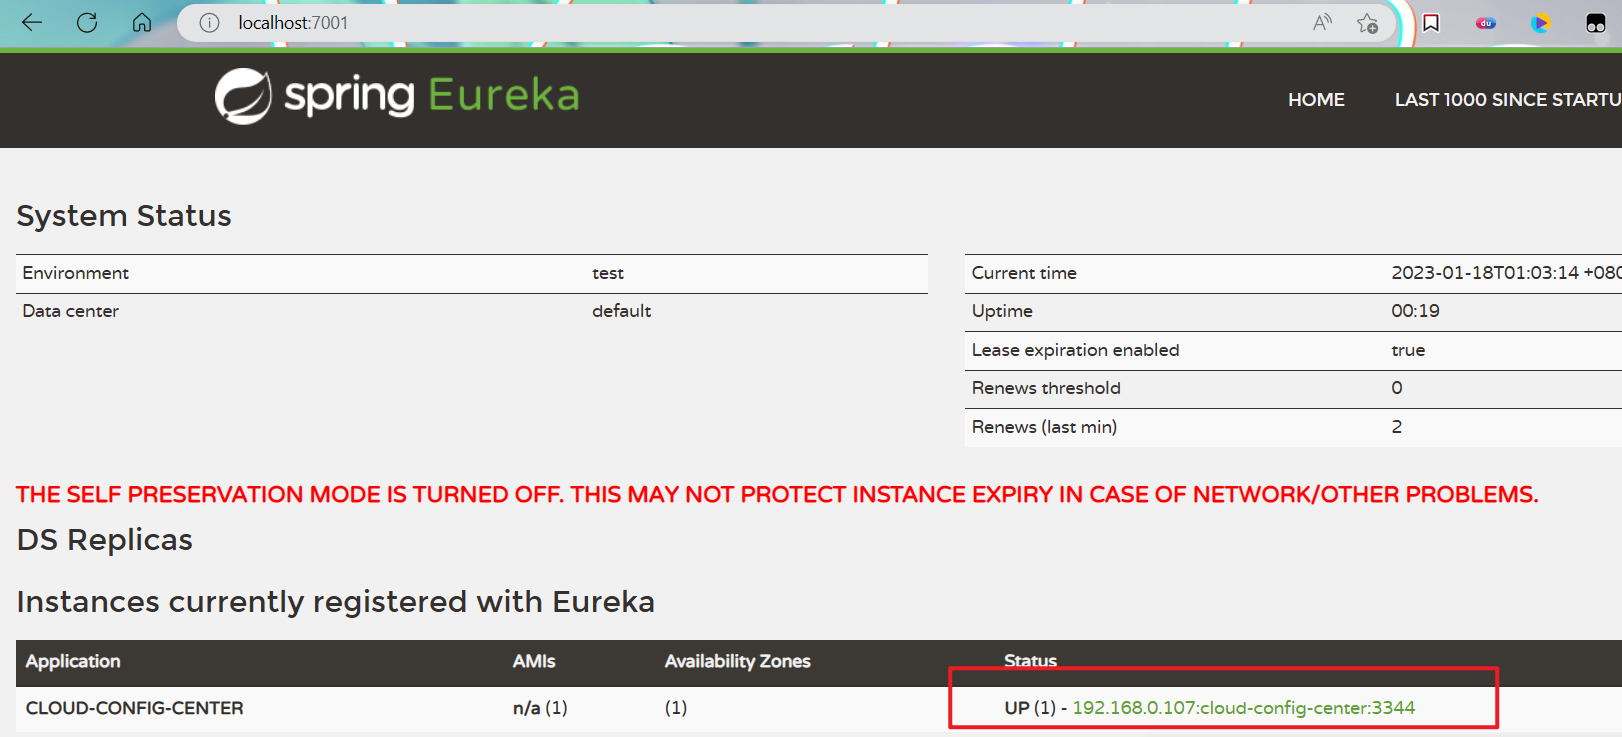Select the data center value 'default'

621,311
